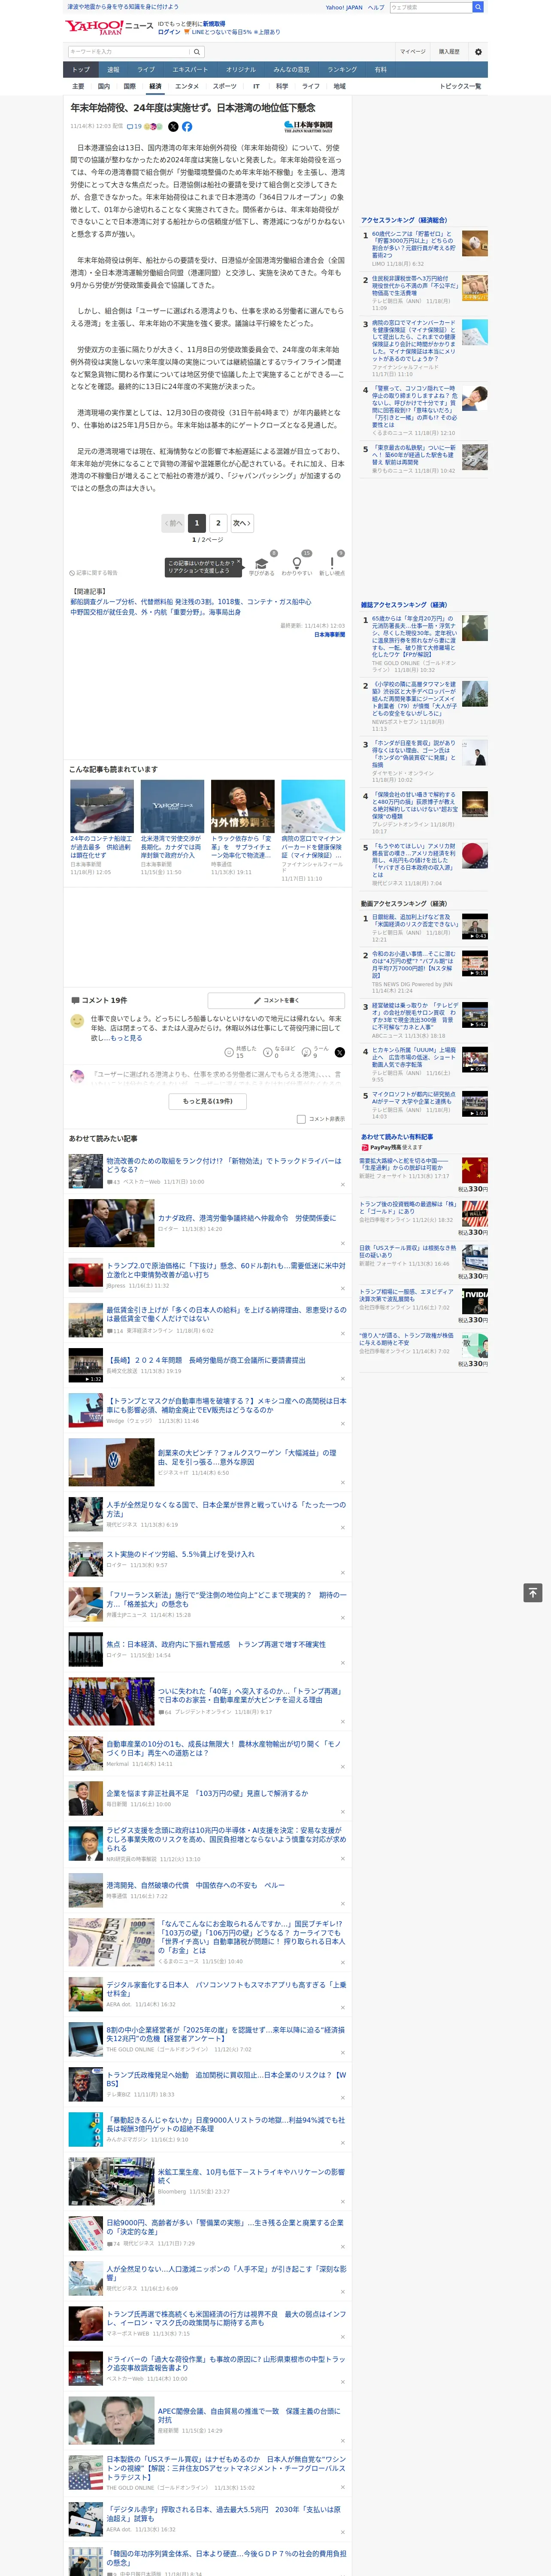
Task: Open thumbnail of 北米港湾で労使交渉 article
Action: pyautogui.click(x=172, y=806)
